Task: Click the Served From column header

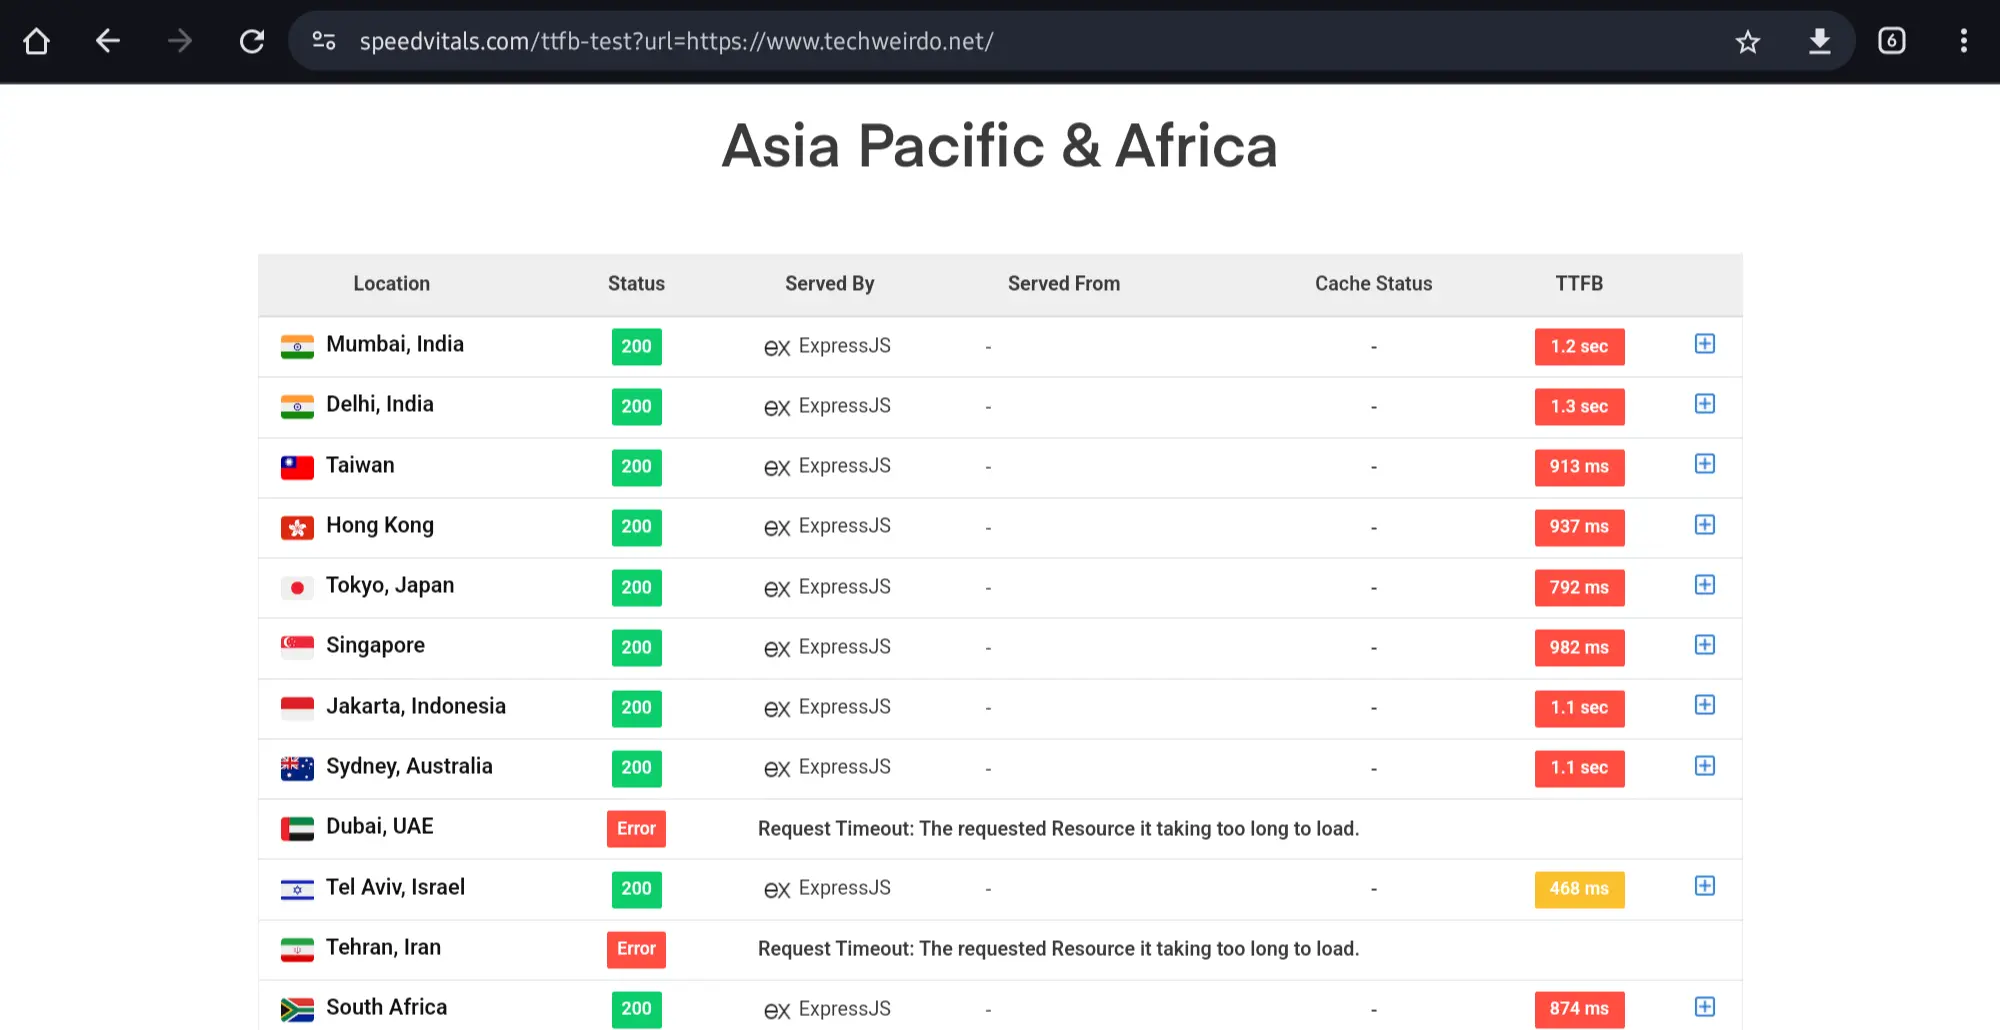Action: (1064, 284)
